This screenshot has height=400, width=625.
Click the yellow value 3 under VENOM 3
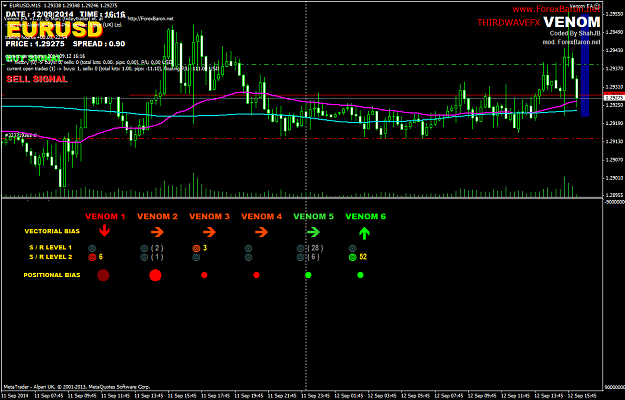(205, 248)
